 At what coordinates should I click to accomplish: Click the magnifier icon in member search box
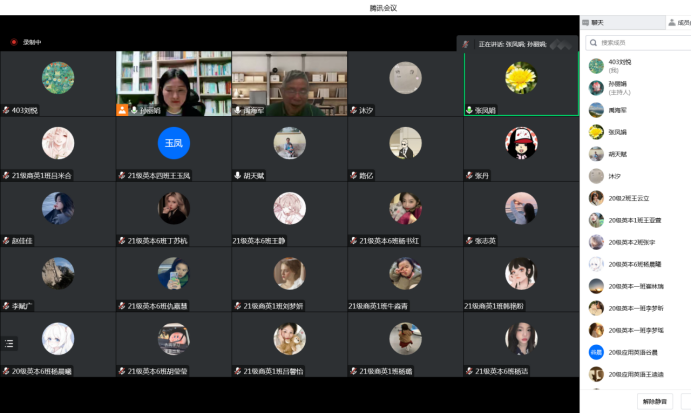tap(593, 43)
